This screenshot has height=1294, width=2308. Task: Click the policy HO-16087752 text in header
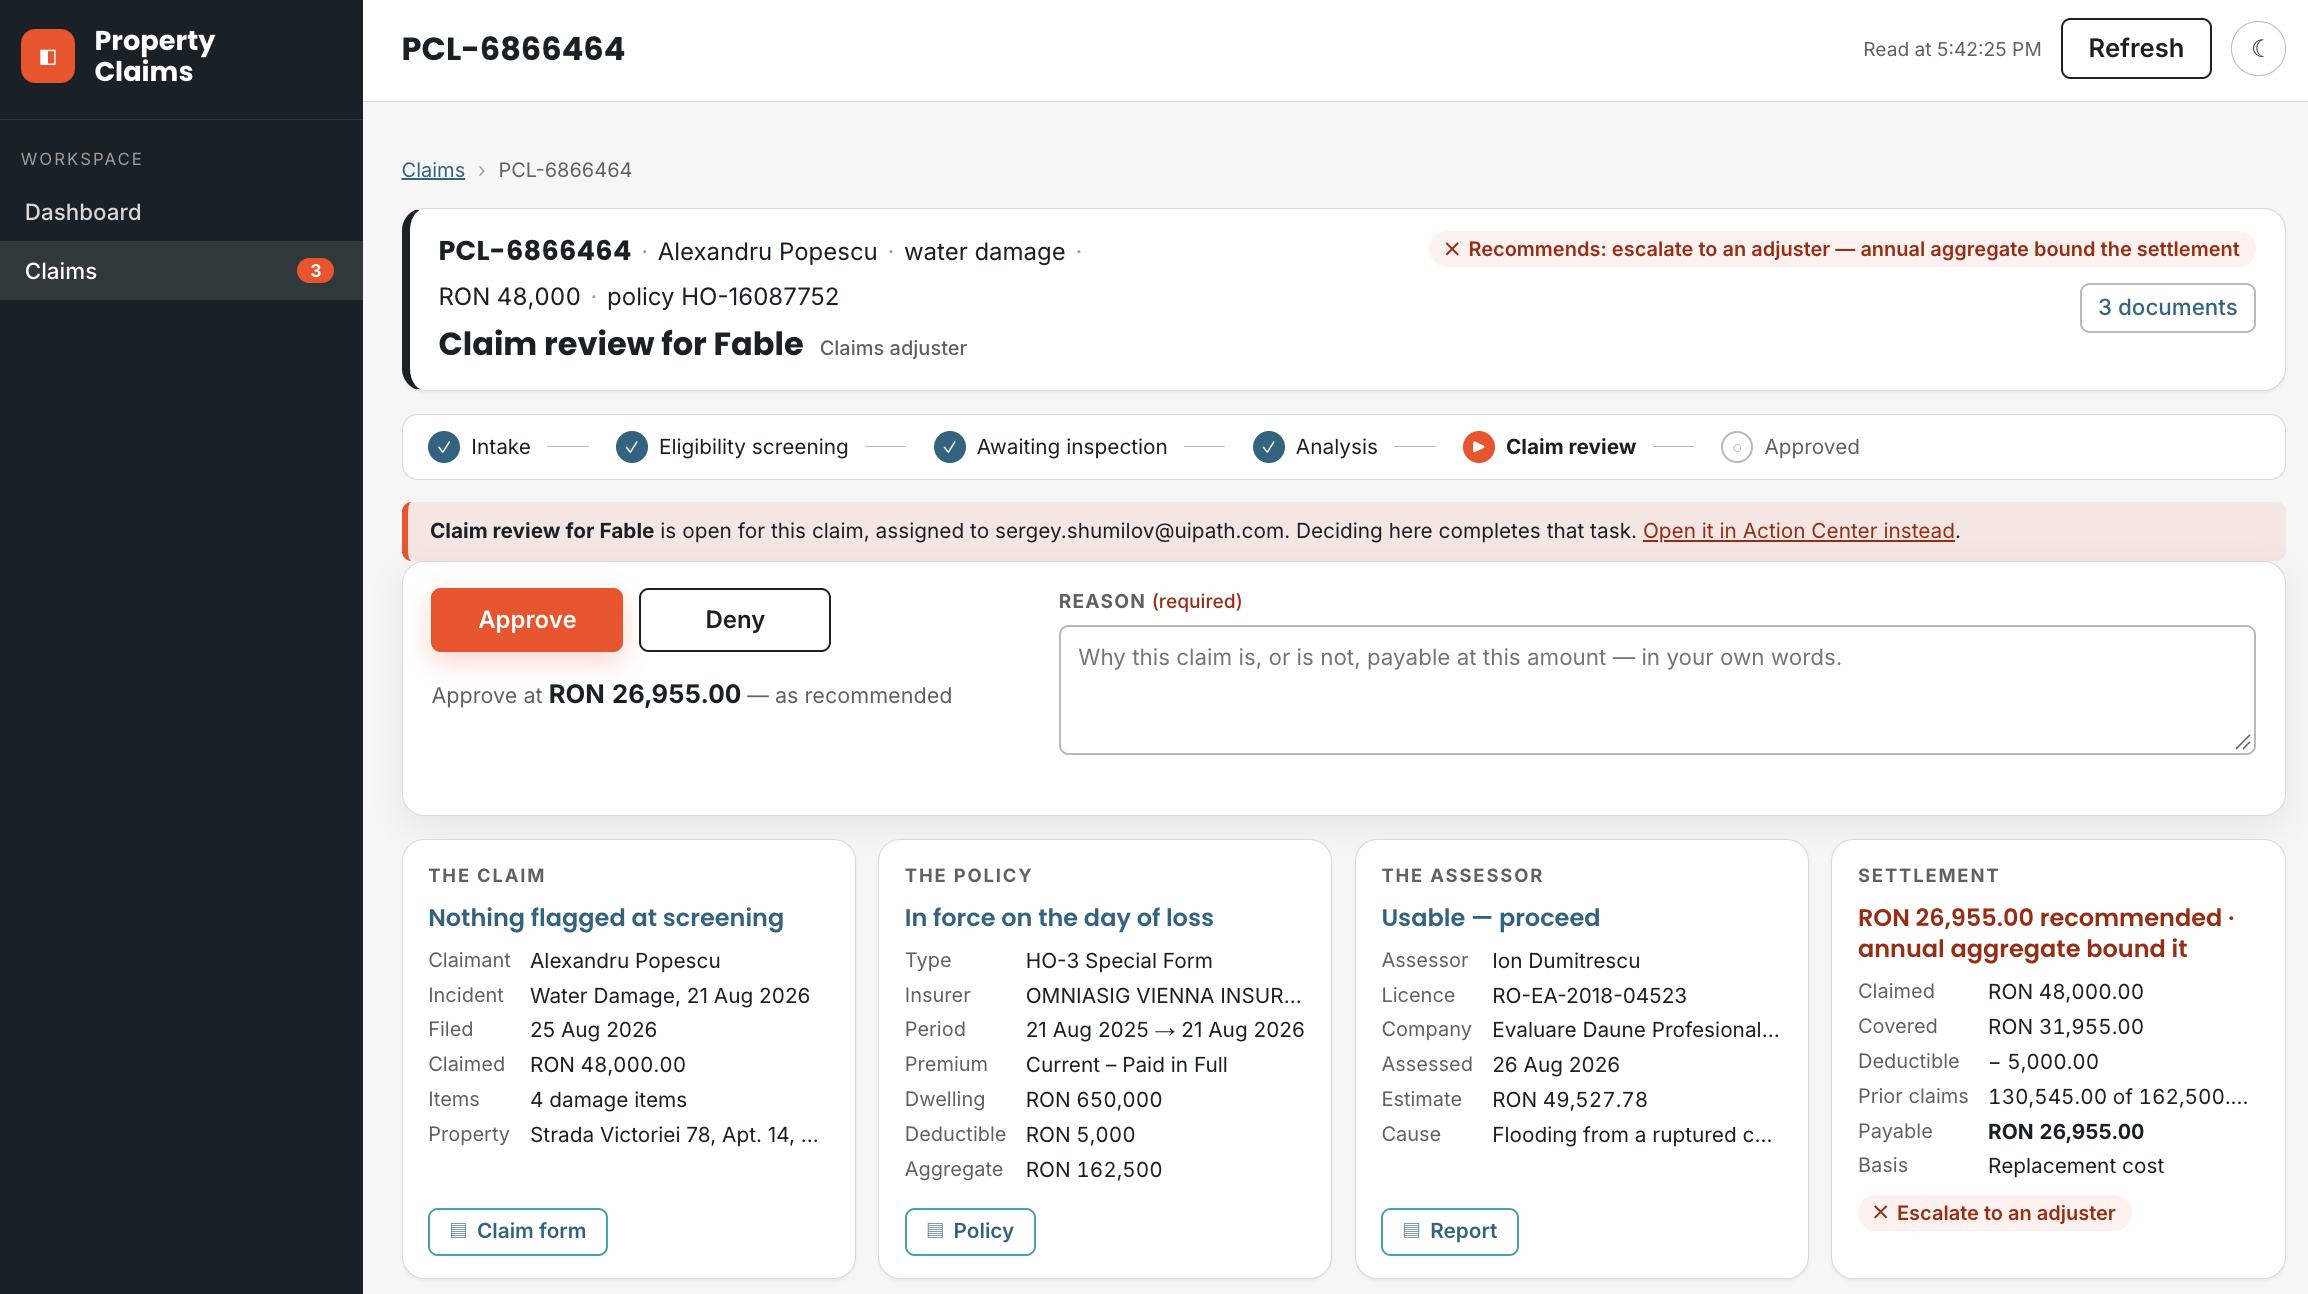(x=723, y=297)
